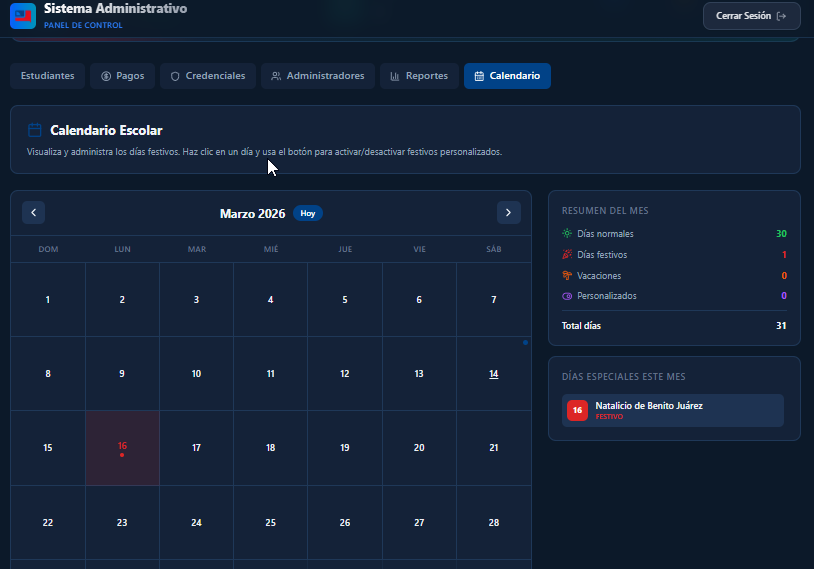Select day 28 in the calendar
Image resolution: width=814 pixels, height=569 pixels.
494,523
